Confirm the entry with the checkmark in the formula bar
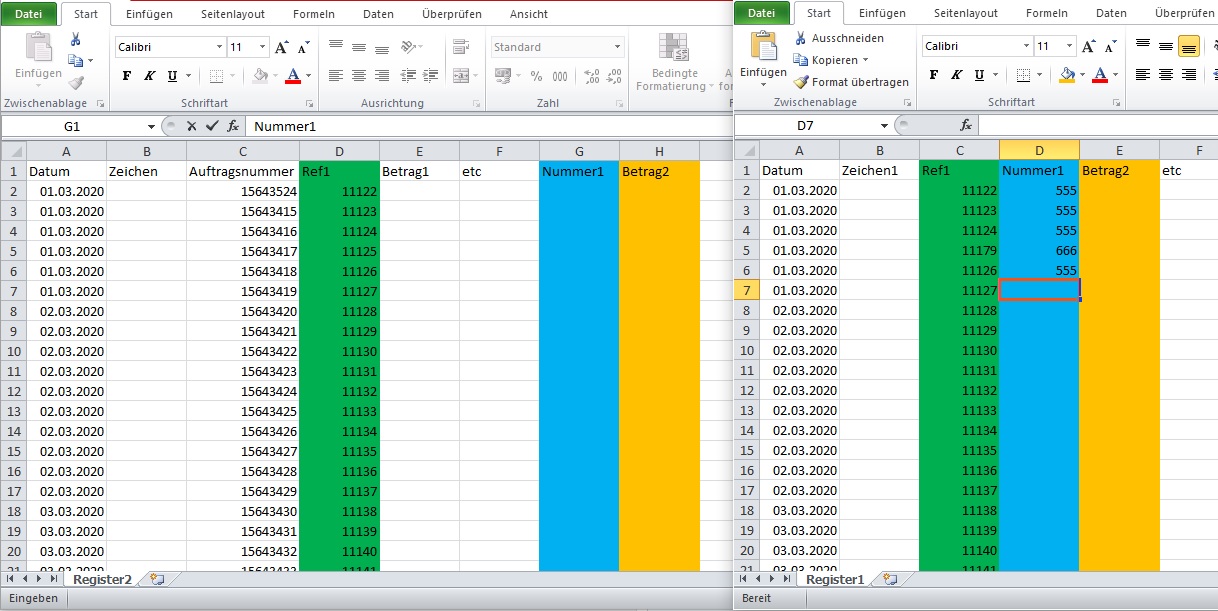This screenshot has width=1218, height=611. (x=212, y=126)
